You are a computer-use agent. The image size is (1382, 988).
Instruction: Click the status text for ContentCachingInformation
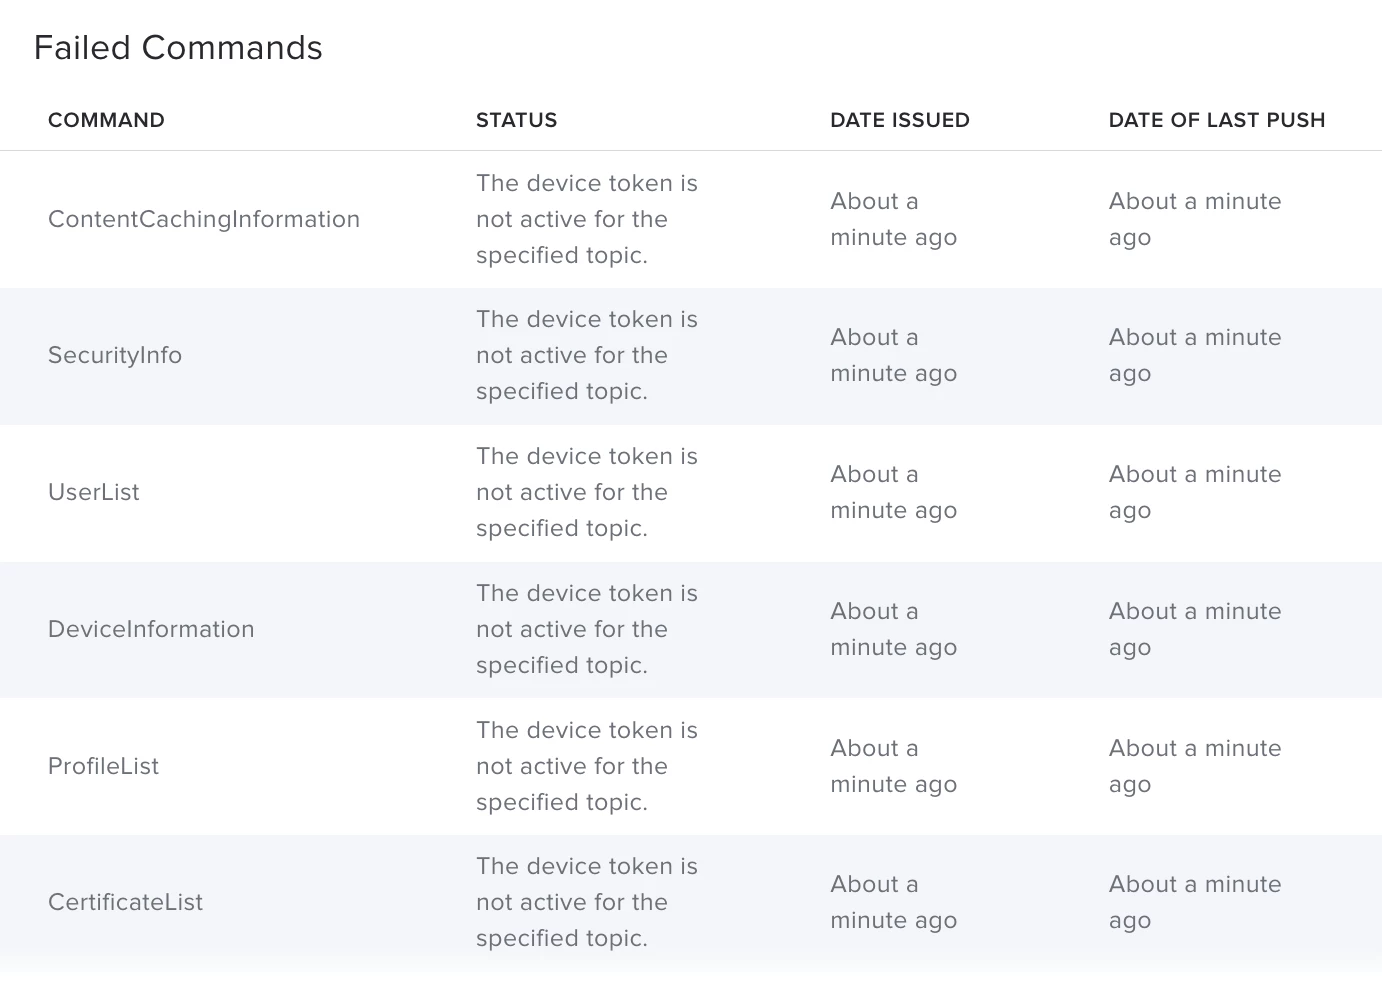point(587,219)
